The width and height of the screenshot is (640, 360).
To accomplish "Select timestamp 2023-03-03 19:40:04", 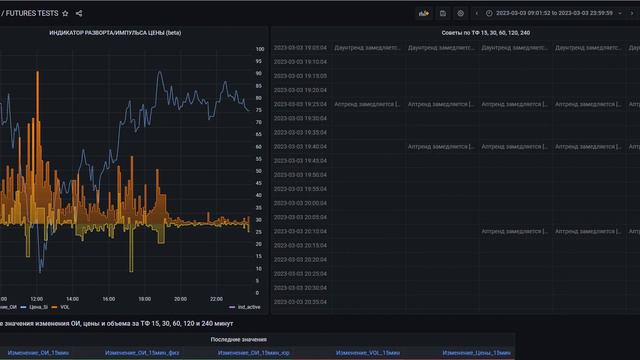I will point(300,147).
